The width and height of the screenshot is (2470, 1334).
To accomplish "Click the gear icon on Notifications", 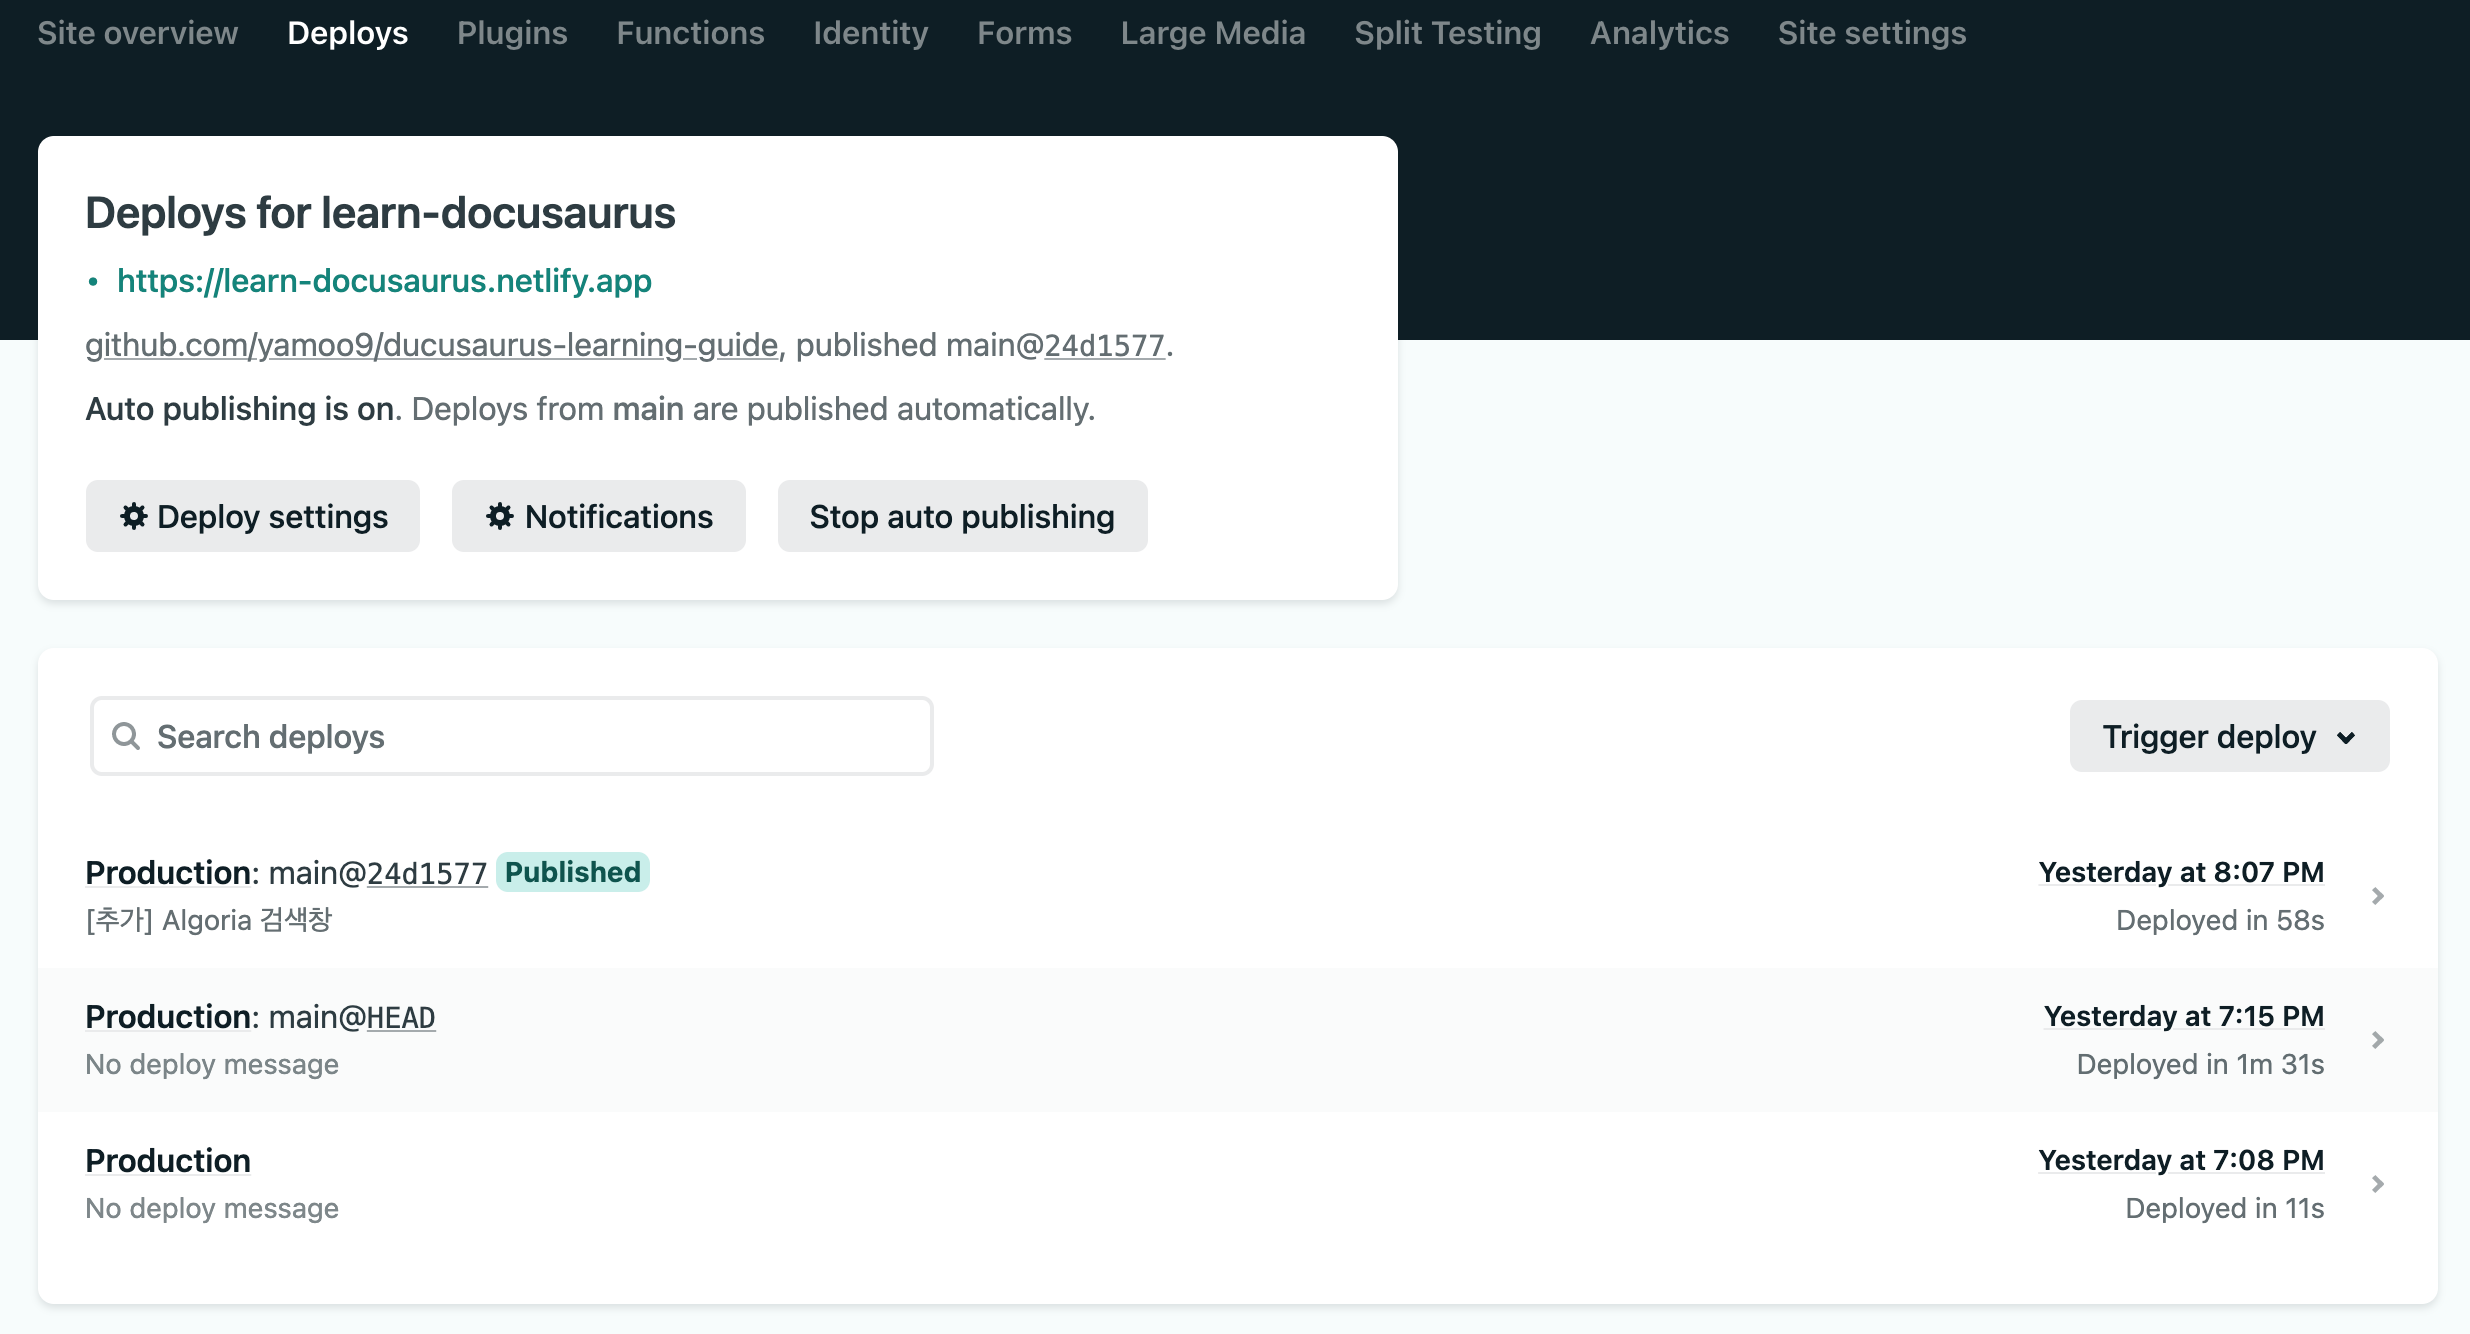I will [500, 516].
